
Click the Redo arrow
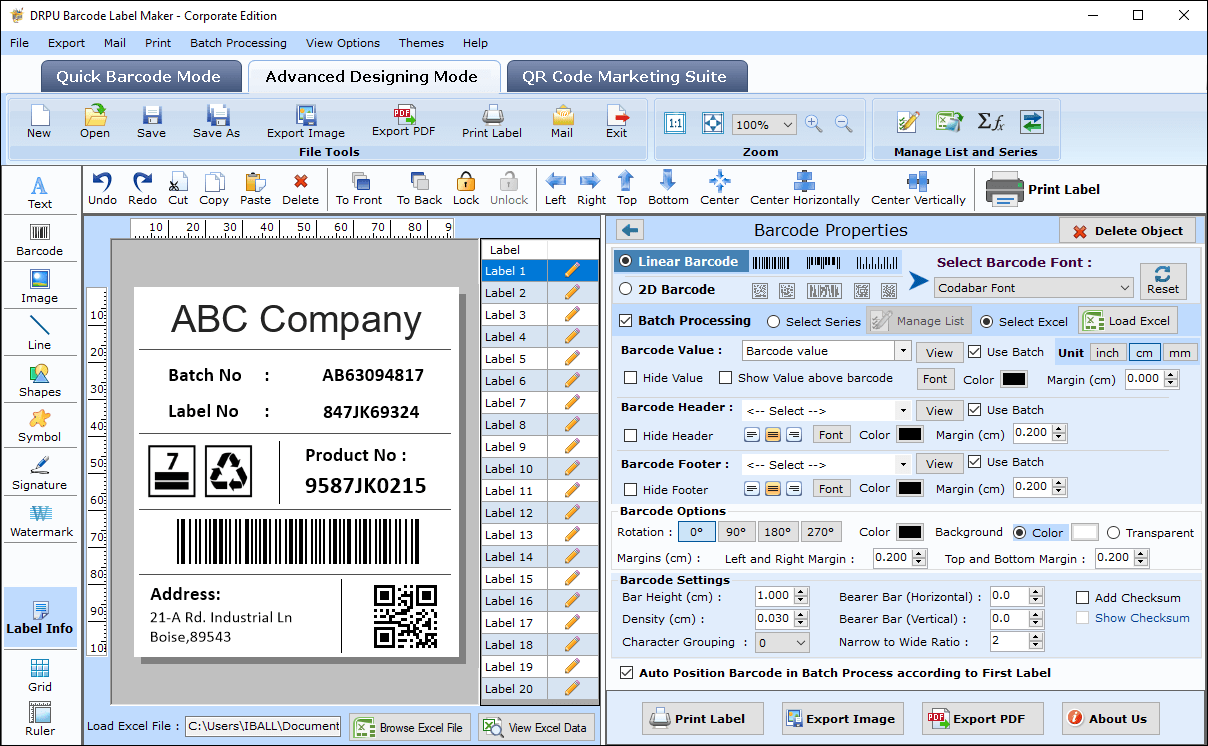coord(142,182)
